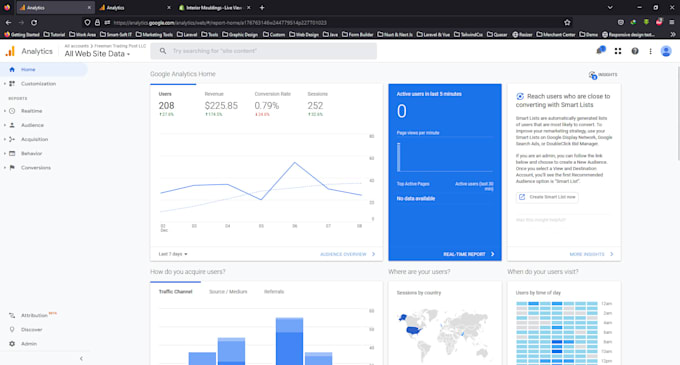Go back in browser history
Viewport: 680px width, 365px height.
8,23
